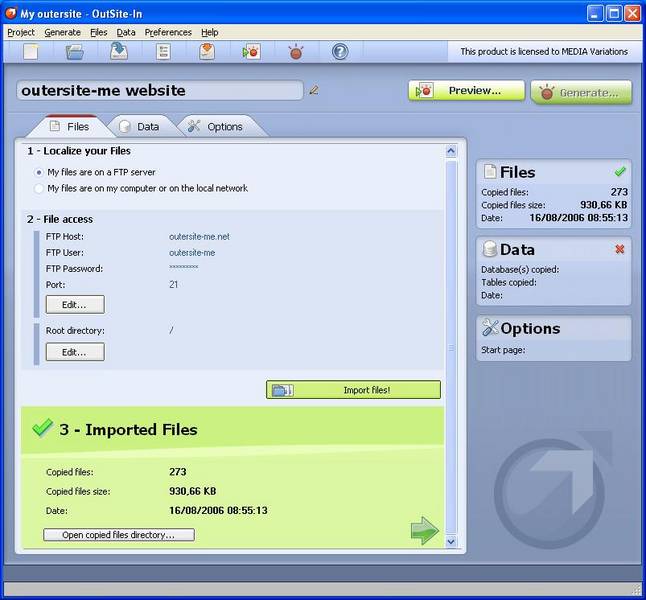Click the project name field 'outersite-me website'

pyautogui.click(x=160, y=90)
